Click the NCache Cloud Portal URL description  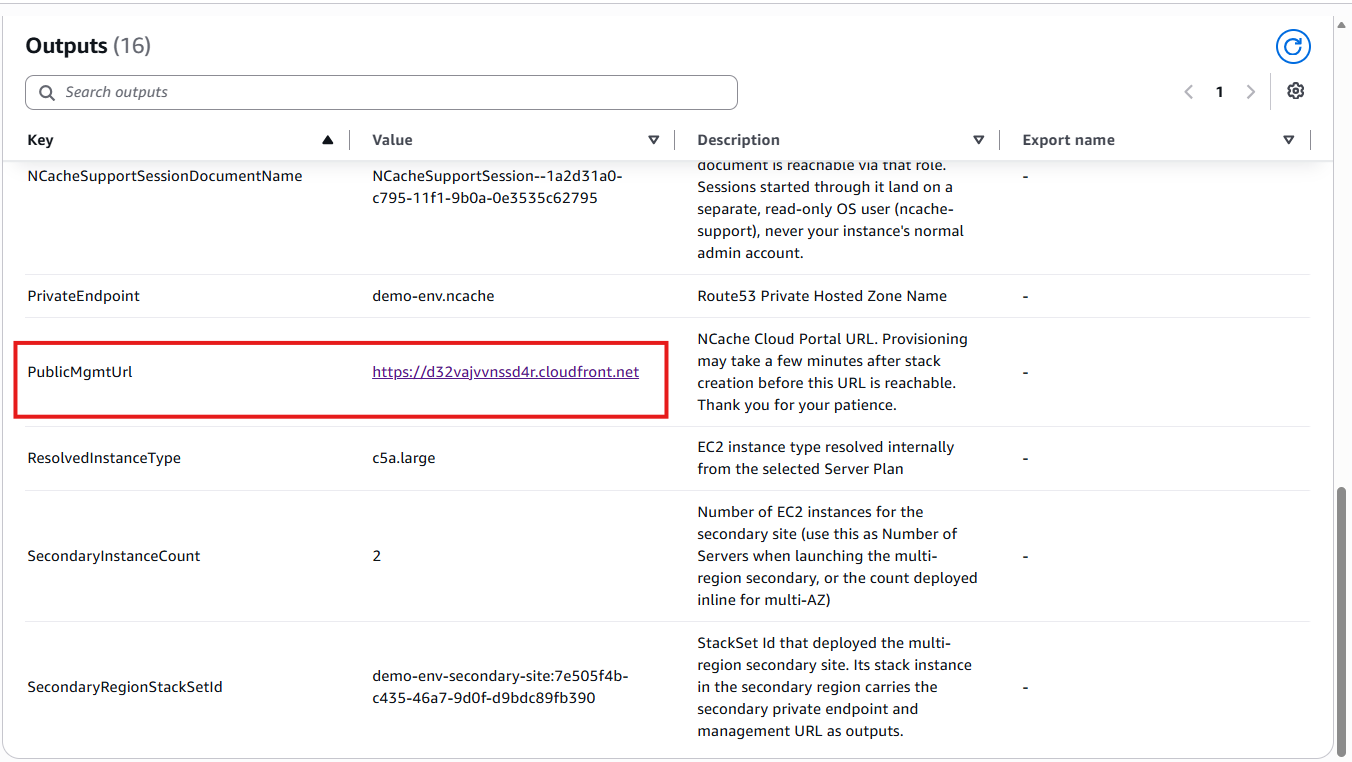pos(832,372)
